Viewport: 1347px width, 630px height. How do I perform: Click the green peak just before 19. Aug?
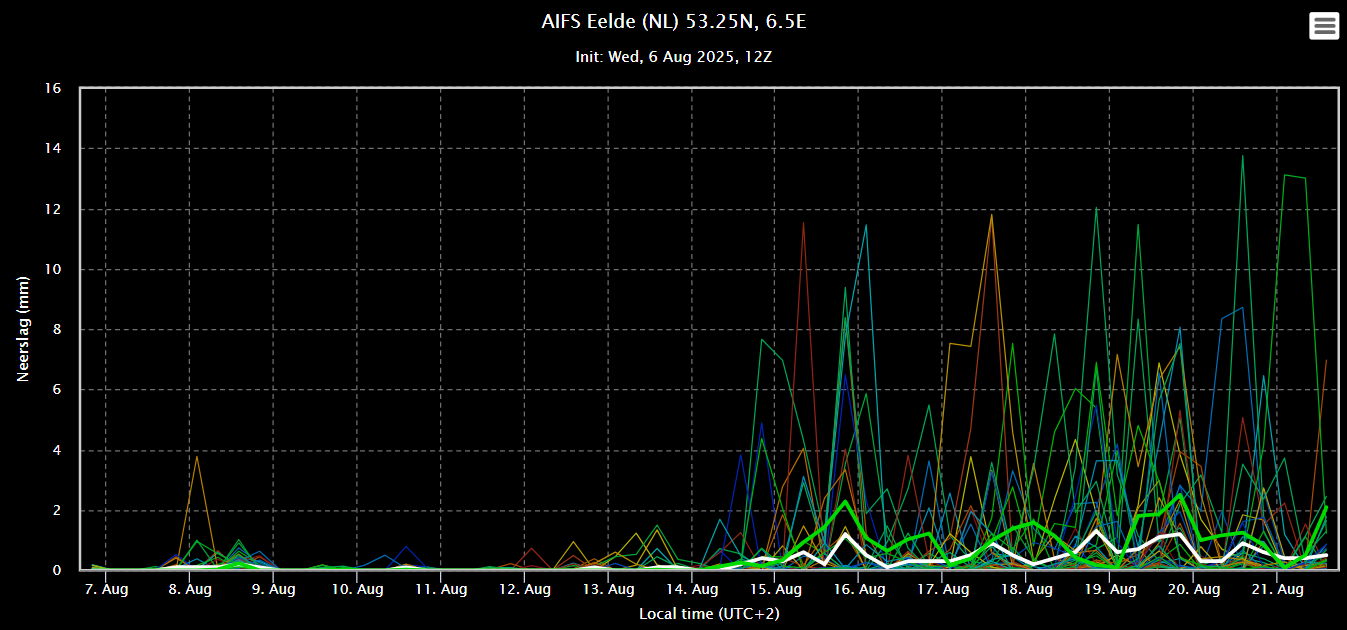(x=1097, y=208)
